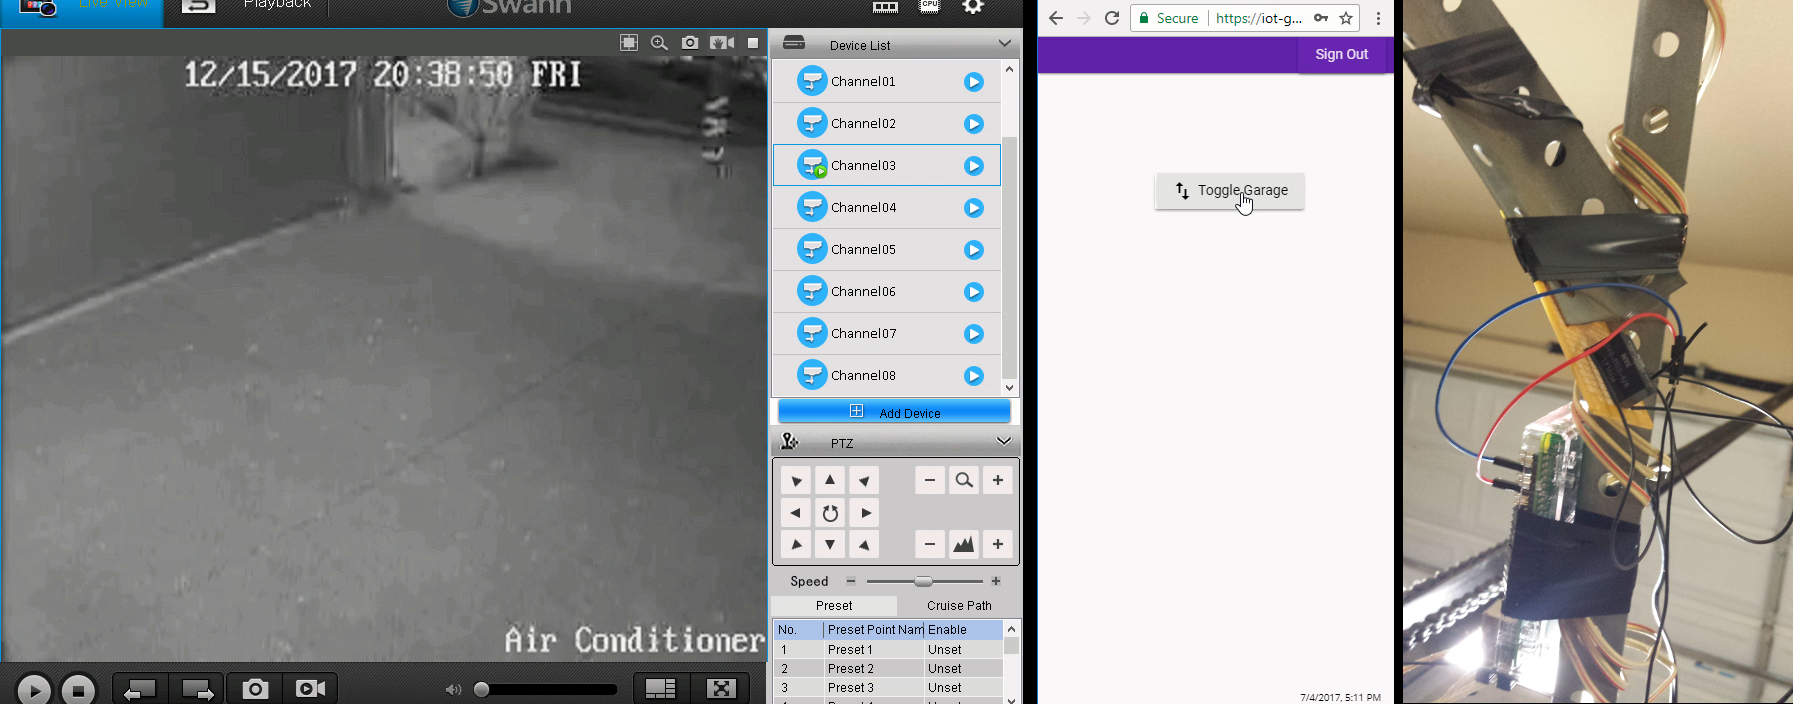Image resolution: width=1793 pixels, height=704 pixels.
Task: Move PTZ camera diagonally up-right
Action: tap(864, 480)
